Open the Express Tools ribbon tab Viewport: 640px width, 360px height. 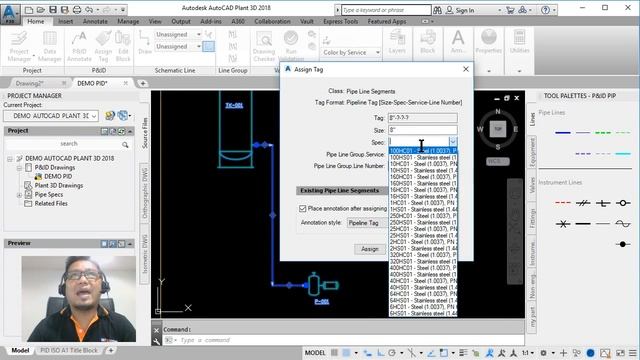pyautogui.click(x=340, y=21)
